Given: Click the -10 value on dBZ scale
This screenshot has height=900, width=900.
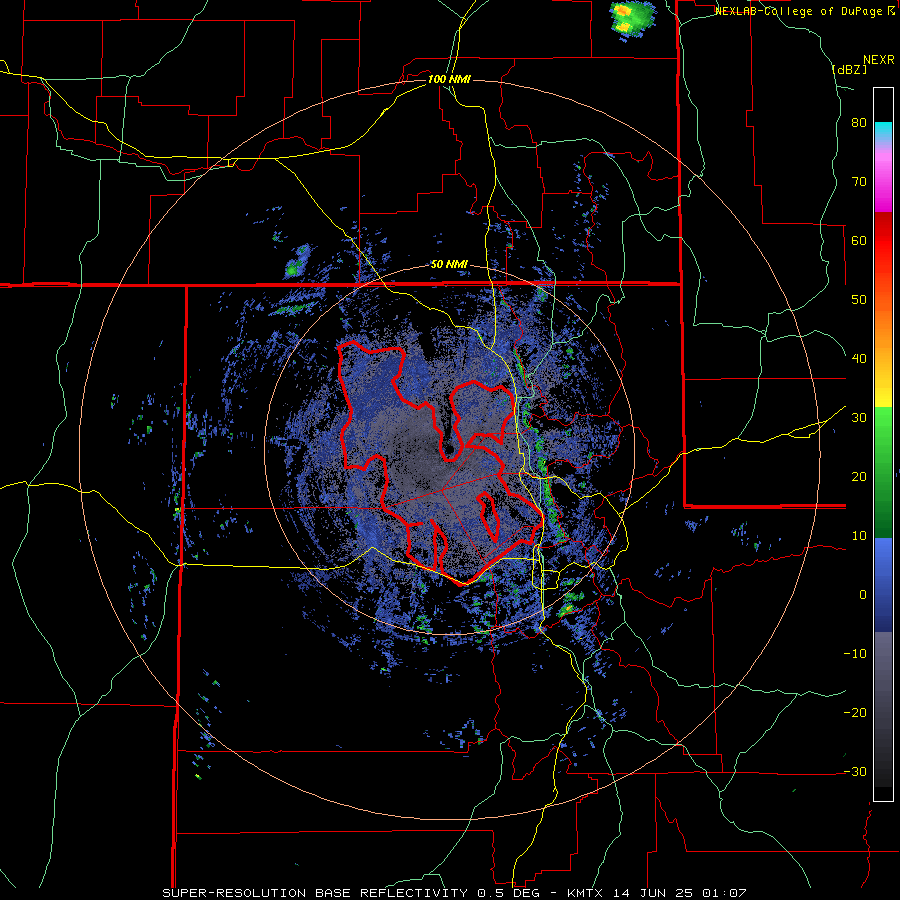Looking at the screenshot, I should pos(855,654).
